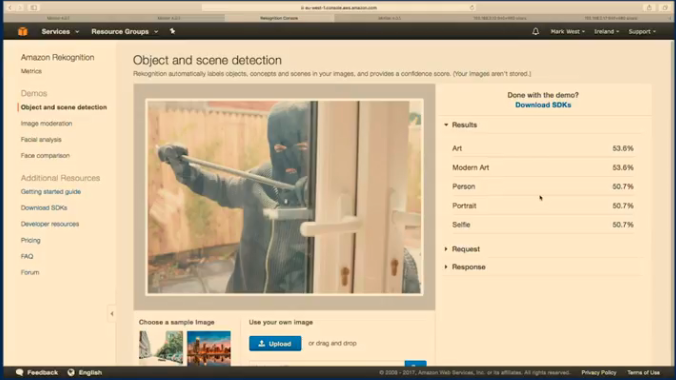Click the browser back arrow
Screen dimensions: 676x380
tap(10, 7)
